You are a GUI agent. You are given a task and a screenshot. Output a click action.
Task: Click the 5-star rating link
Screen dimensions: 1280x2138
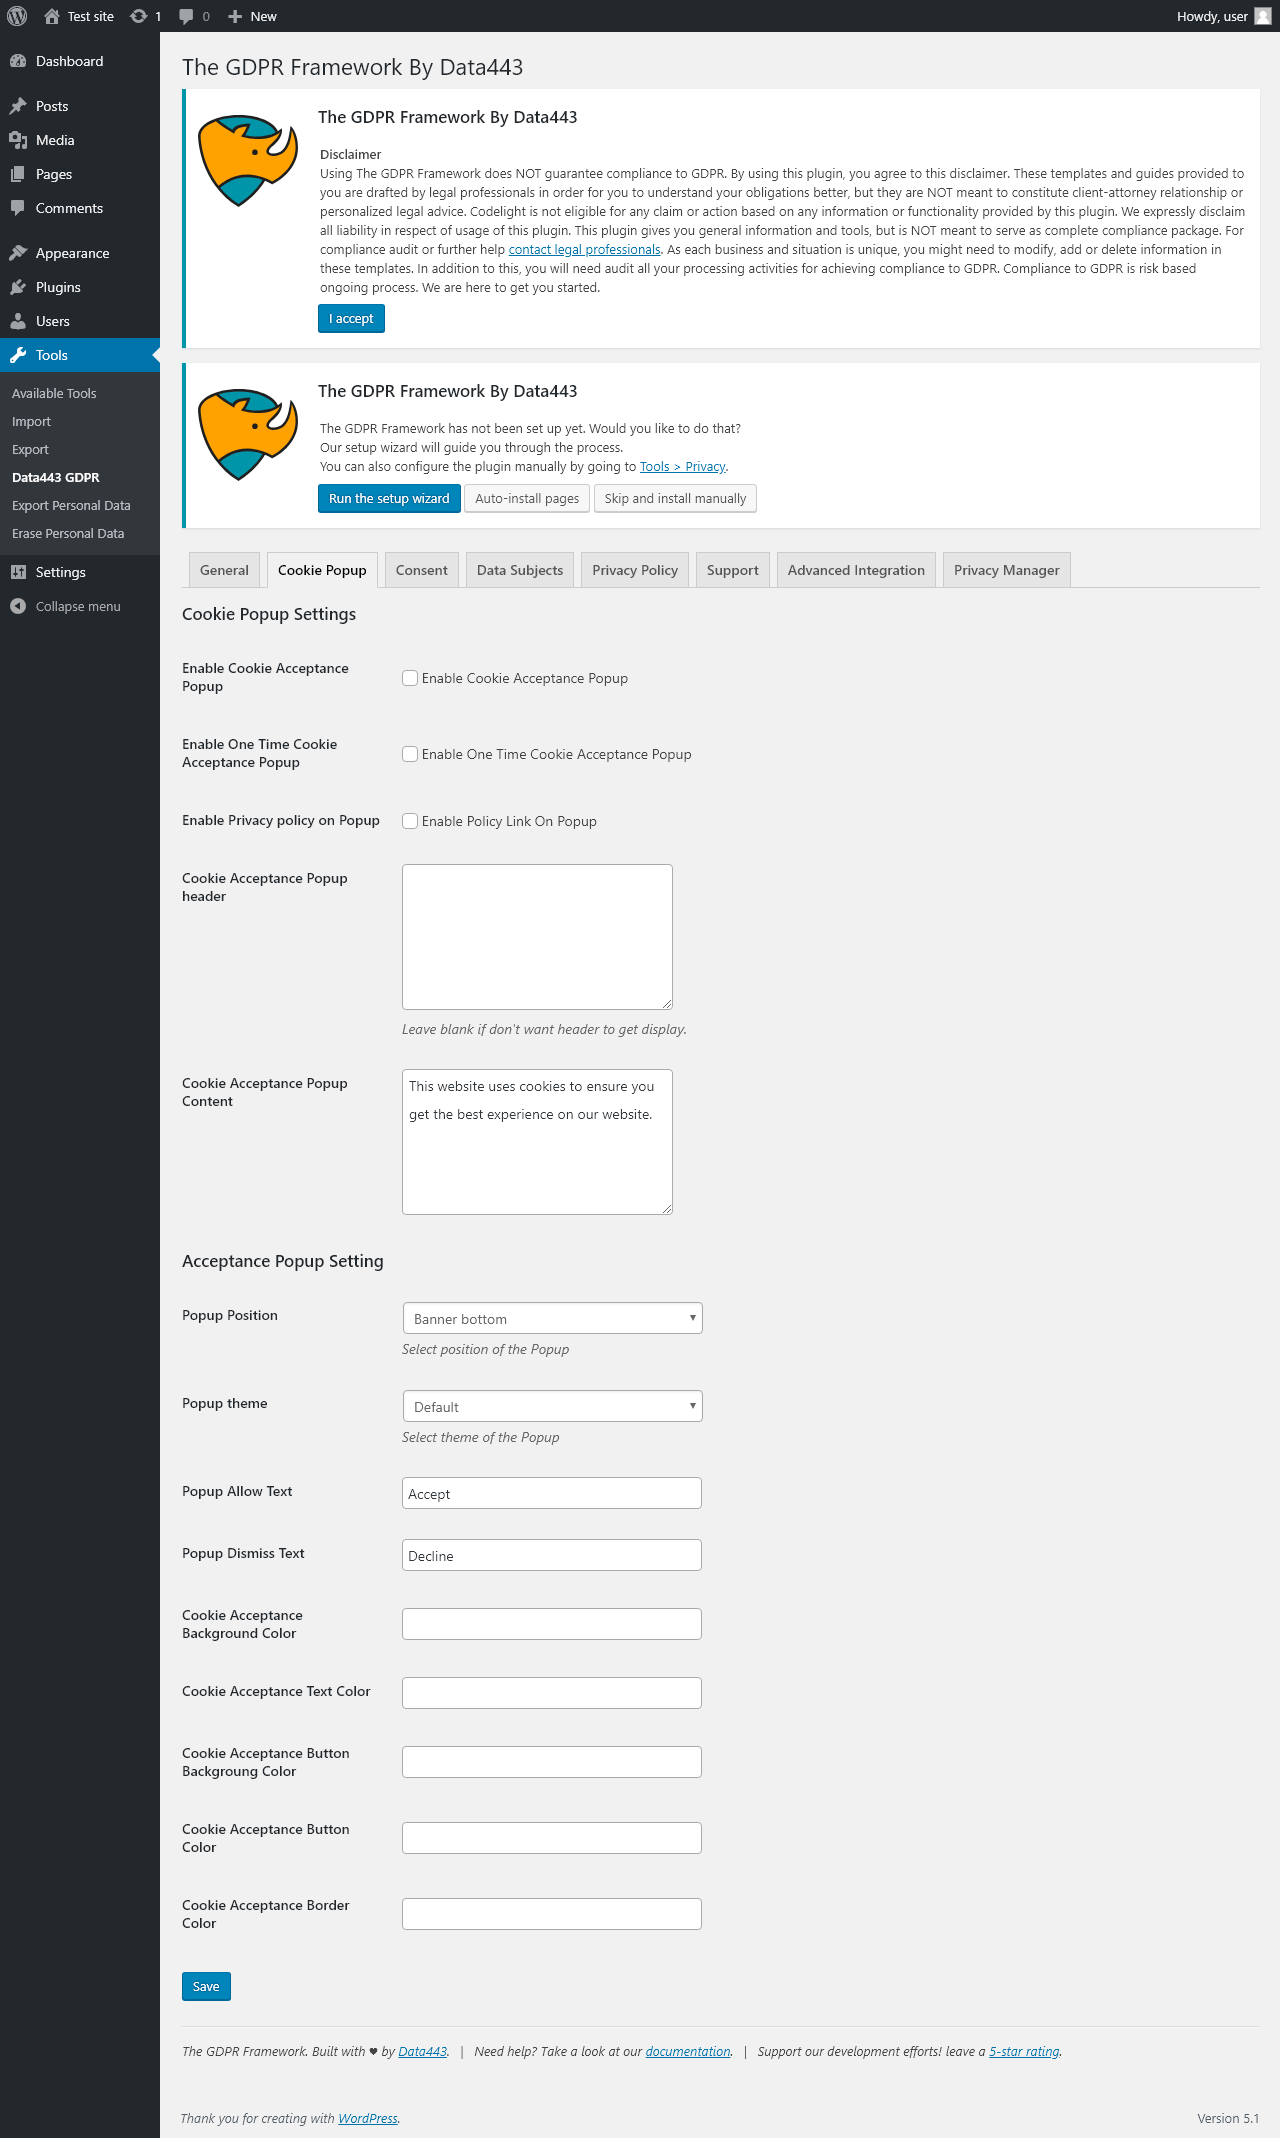coord(1024,2051)
